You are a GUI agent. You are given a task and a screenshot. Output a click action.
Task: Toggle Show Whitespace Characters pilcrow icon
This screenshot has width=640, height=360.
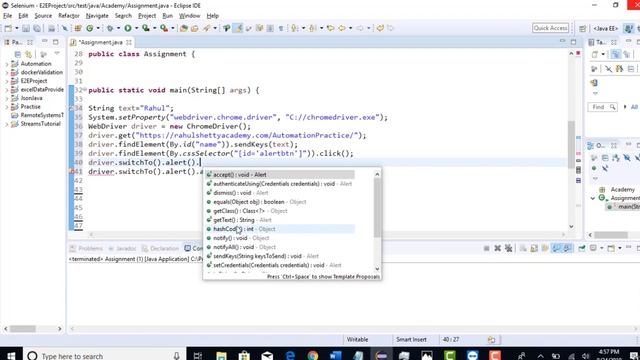tap(281, 28)
